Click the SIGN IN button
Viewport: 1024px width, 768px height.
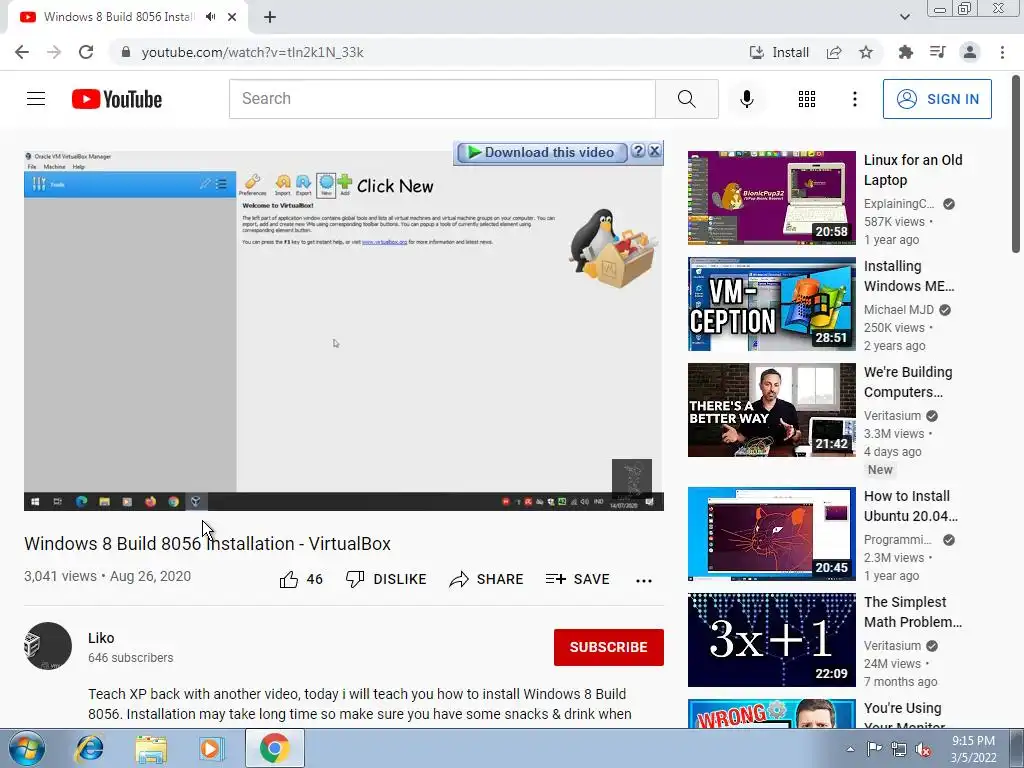(937, 99)
